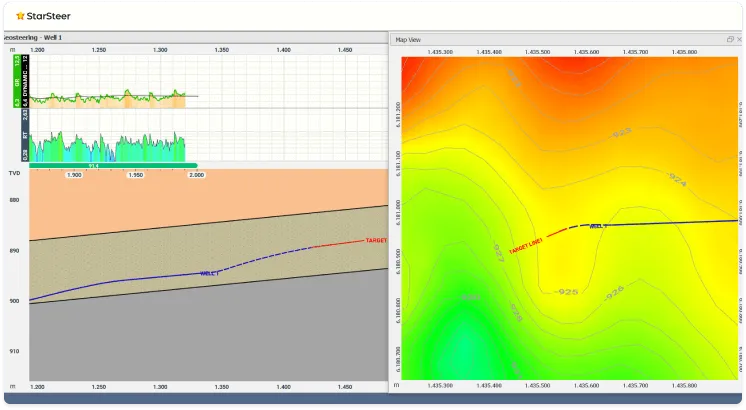746x410 pixels.
Task: Select the -923 contour label
Action: (x=621, y=133)
